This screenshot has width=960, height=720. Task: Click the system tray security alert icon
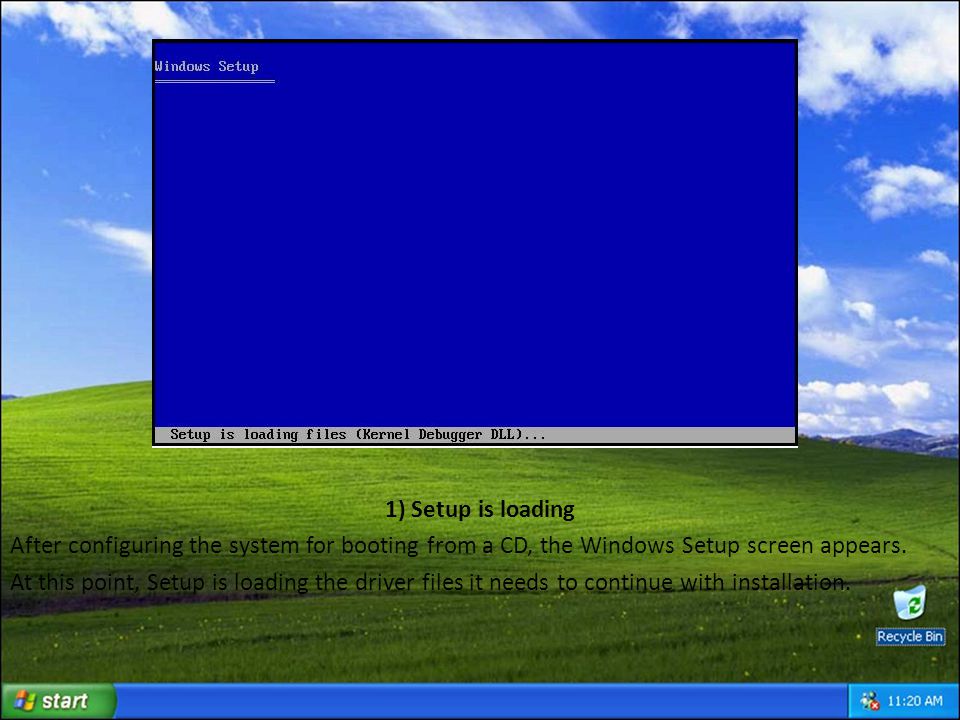pos(869,701)
